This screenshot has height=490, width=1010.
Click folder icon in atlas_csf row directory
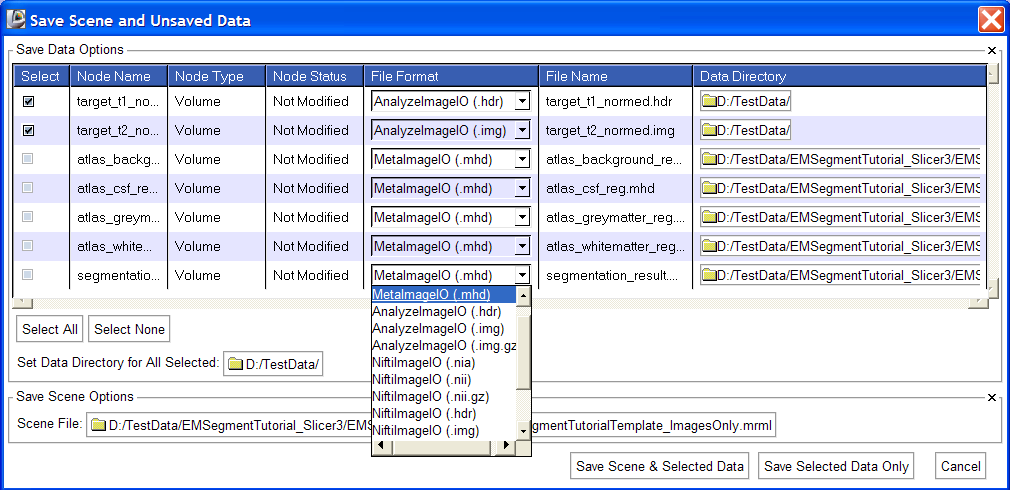click(x=710, y=188)
